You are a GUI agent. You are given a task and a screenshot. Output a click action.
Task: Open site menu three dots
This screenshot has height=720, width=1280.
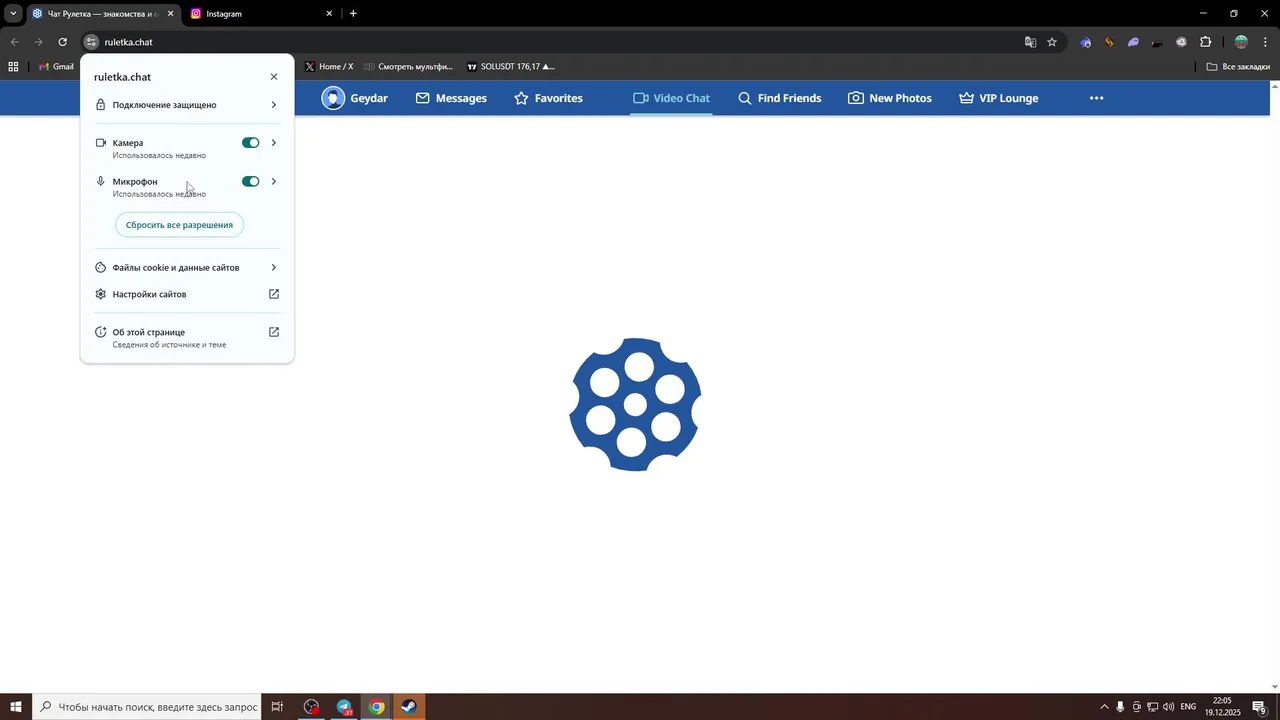(1096, 98)
